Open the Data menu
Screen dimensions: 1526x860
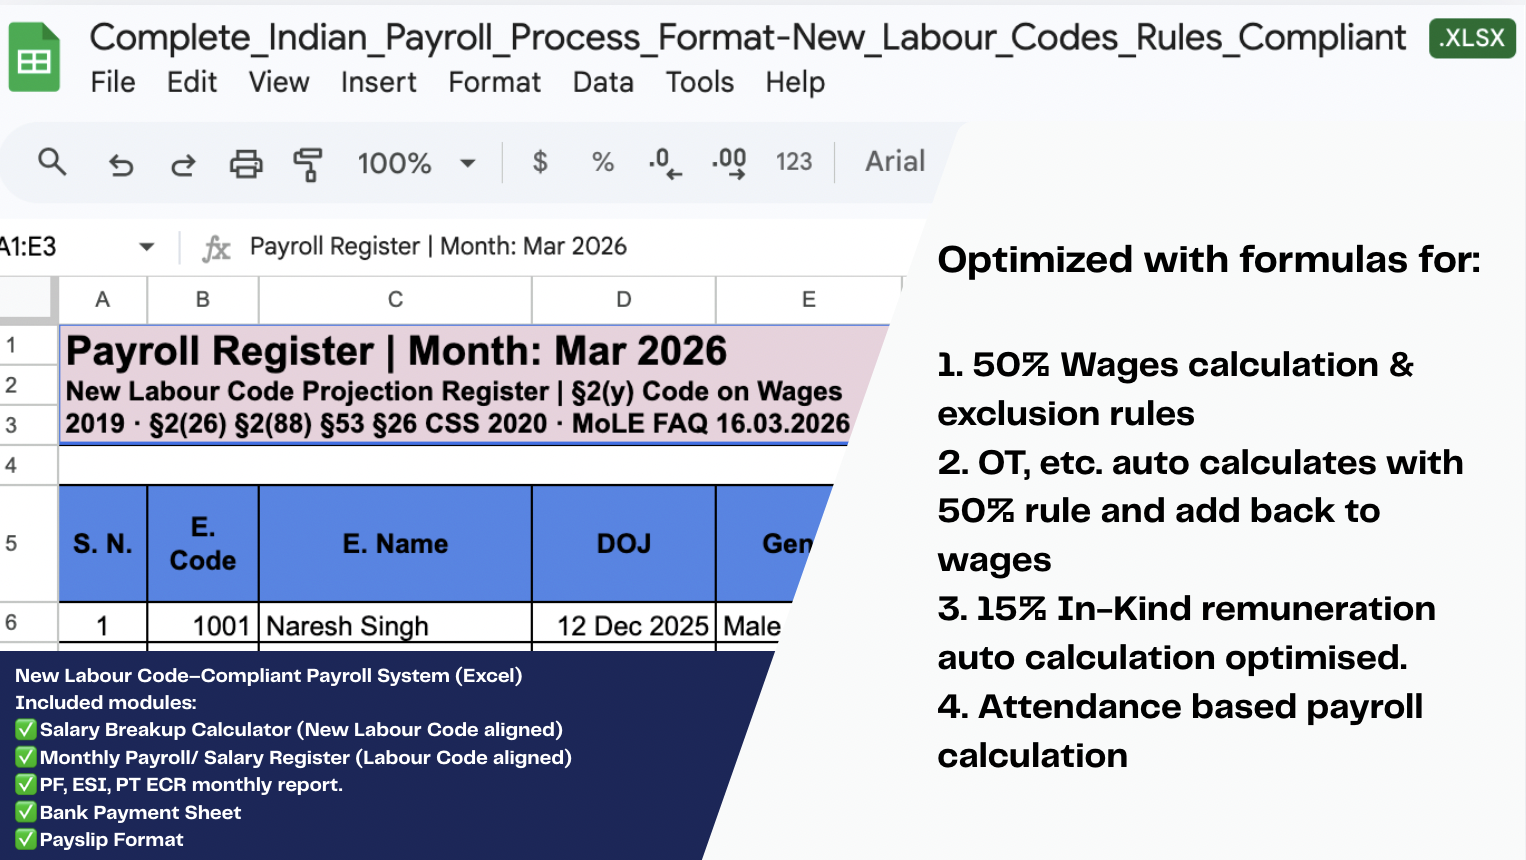tap(603, 82)
